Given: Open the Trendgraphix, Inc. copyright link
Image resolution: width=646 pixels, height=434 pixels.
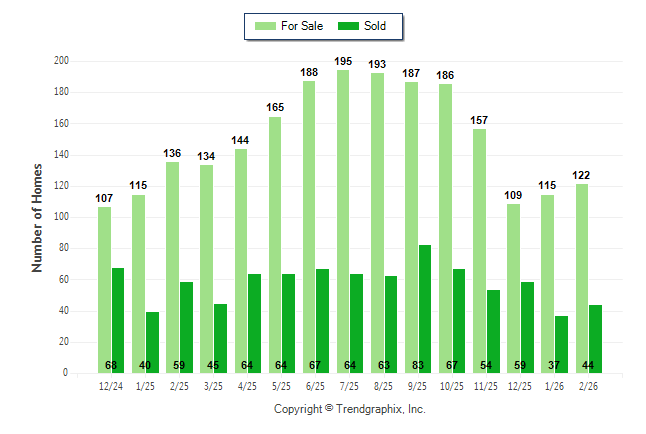Looking at the screenshot, I should (350, 409).
